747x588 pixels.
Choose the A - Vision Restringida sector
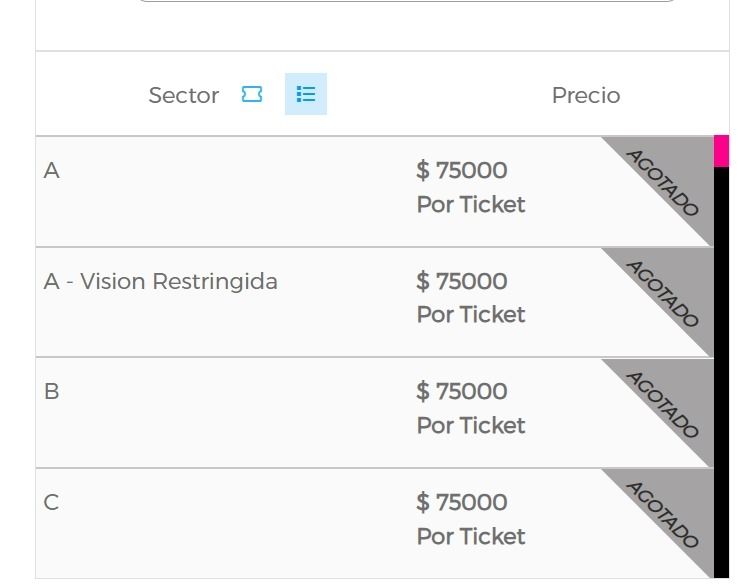click(x=161, y=281)
